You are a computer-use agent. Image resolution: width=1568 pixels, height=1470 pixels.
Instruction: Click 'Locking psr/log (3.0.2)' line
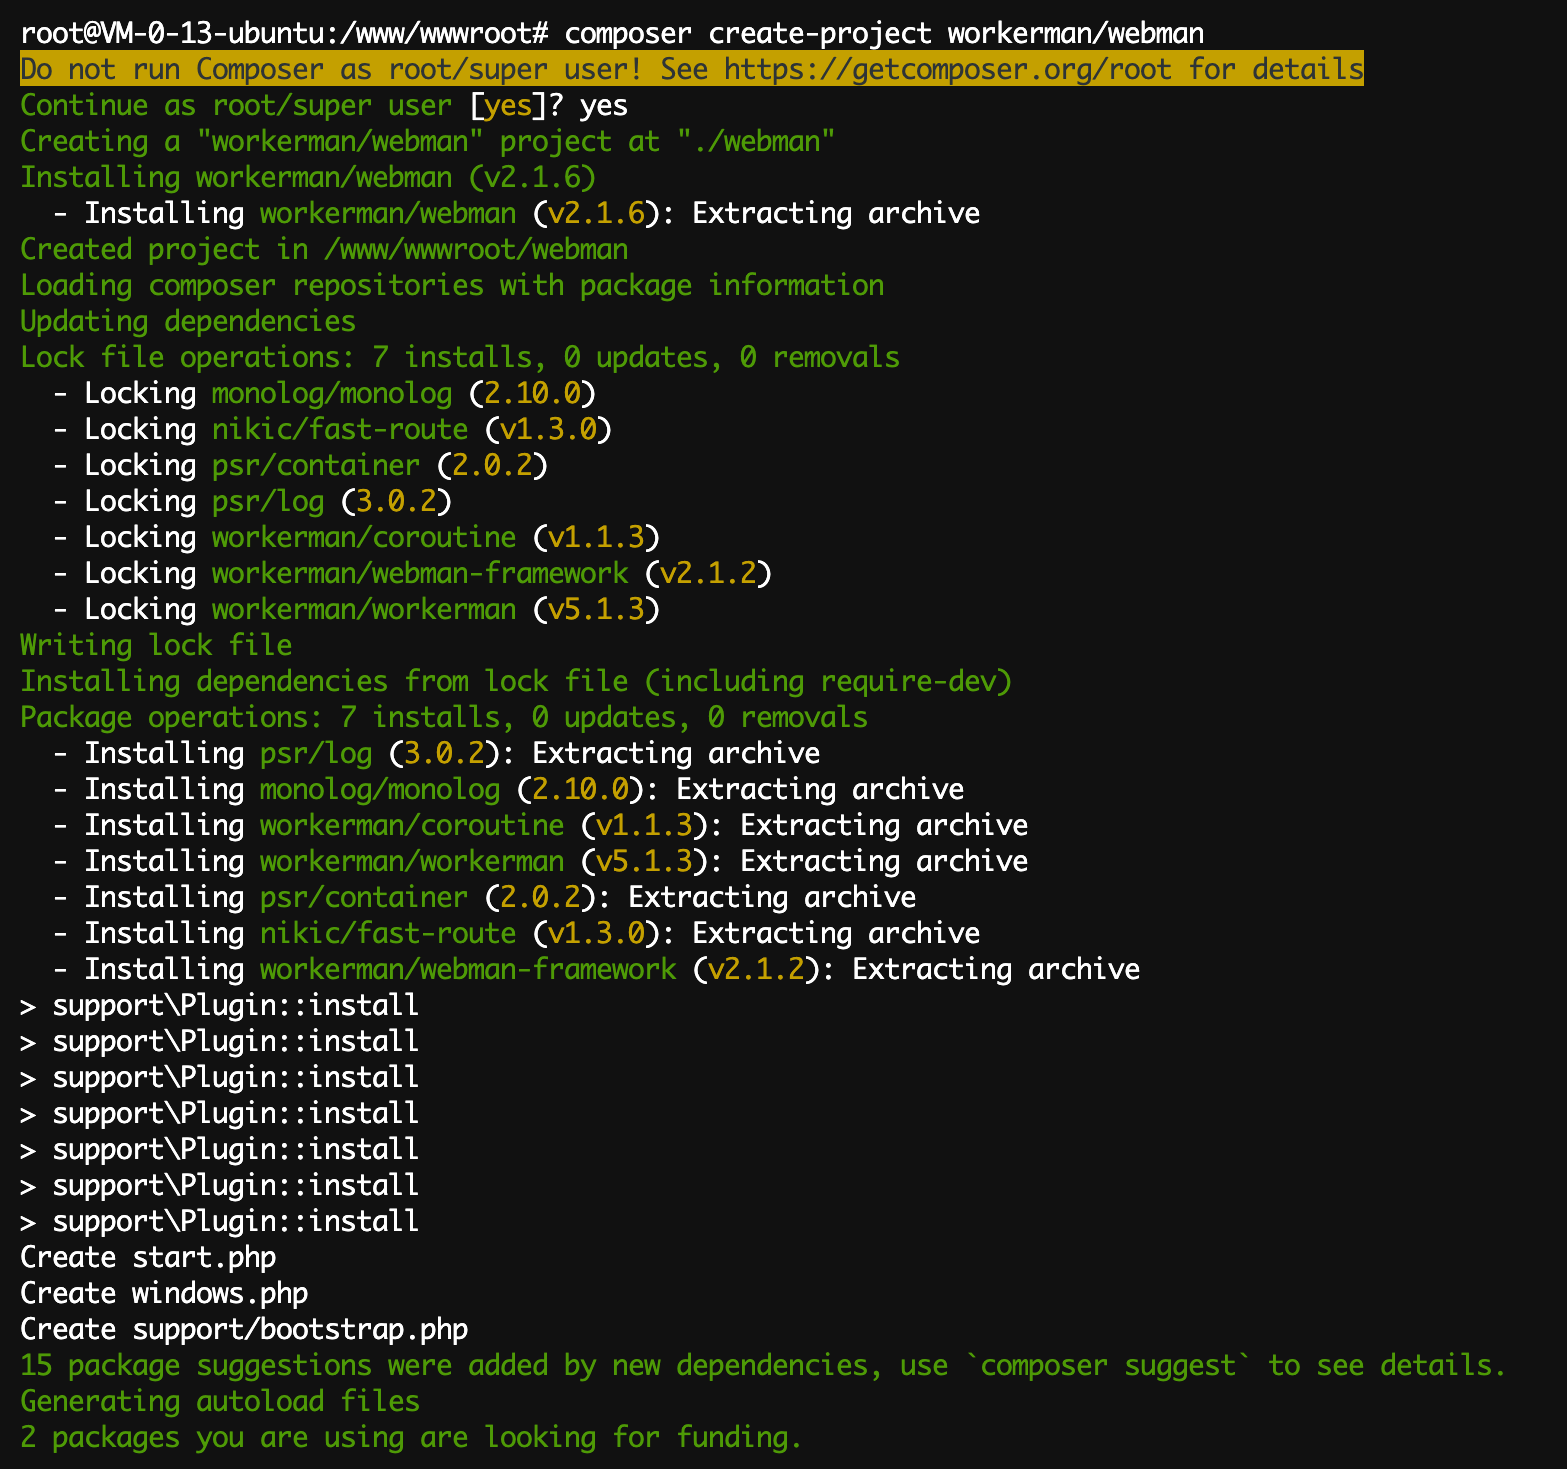click(252, 502)
